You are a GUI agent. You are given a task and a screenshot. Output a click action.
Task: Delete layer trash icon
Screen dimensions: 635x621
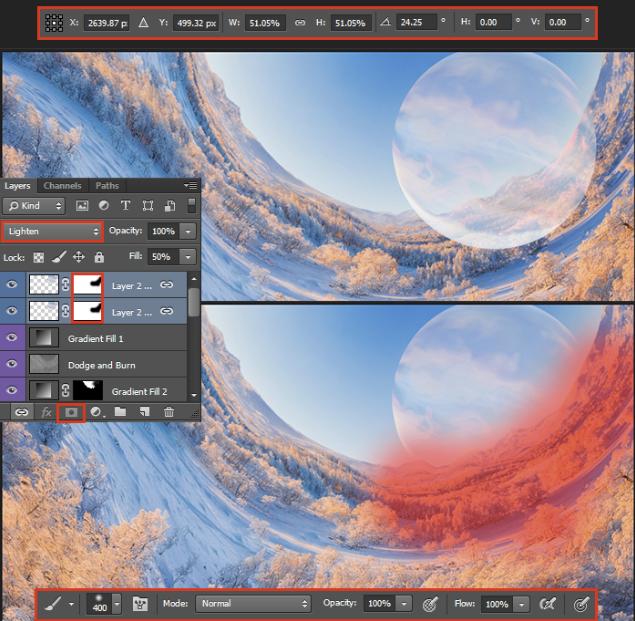point(169,412)
